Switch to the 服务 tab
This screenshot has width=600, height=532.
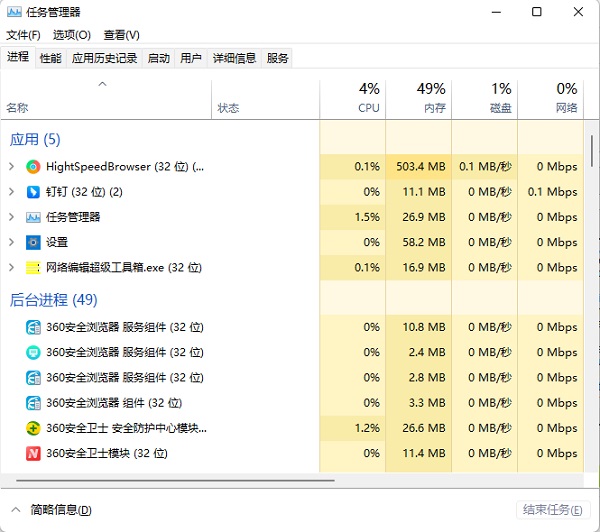[277, 58]
